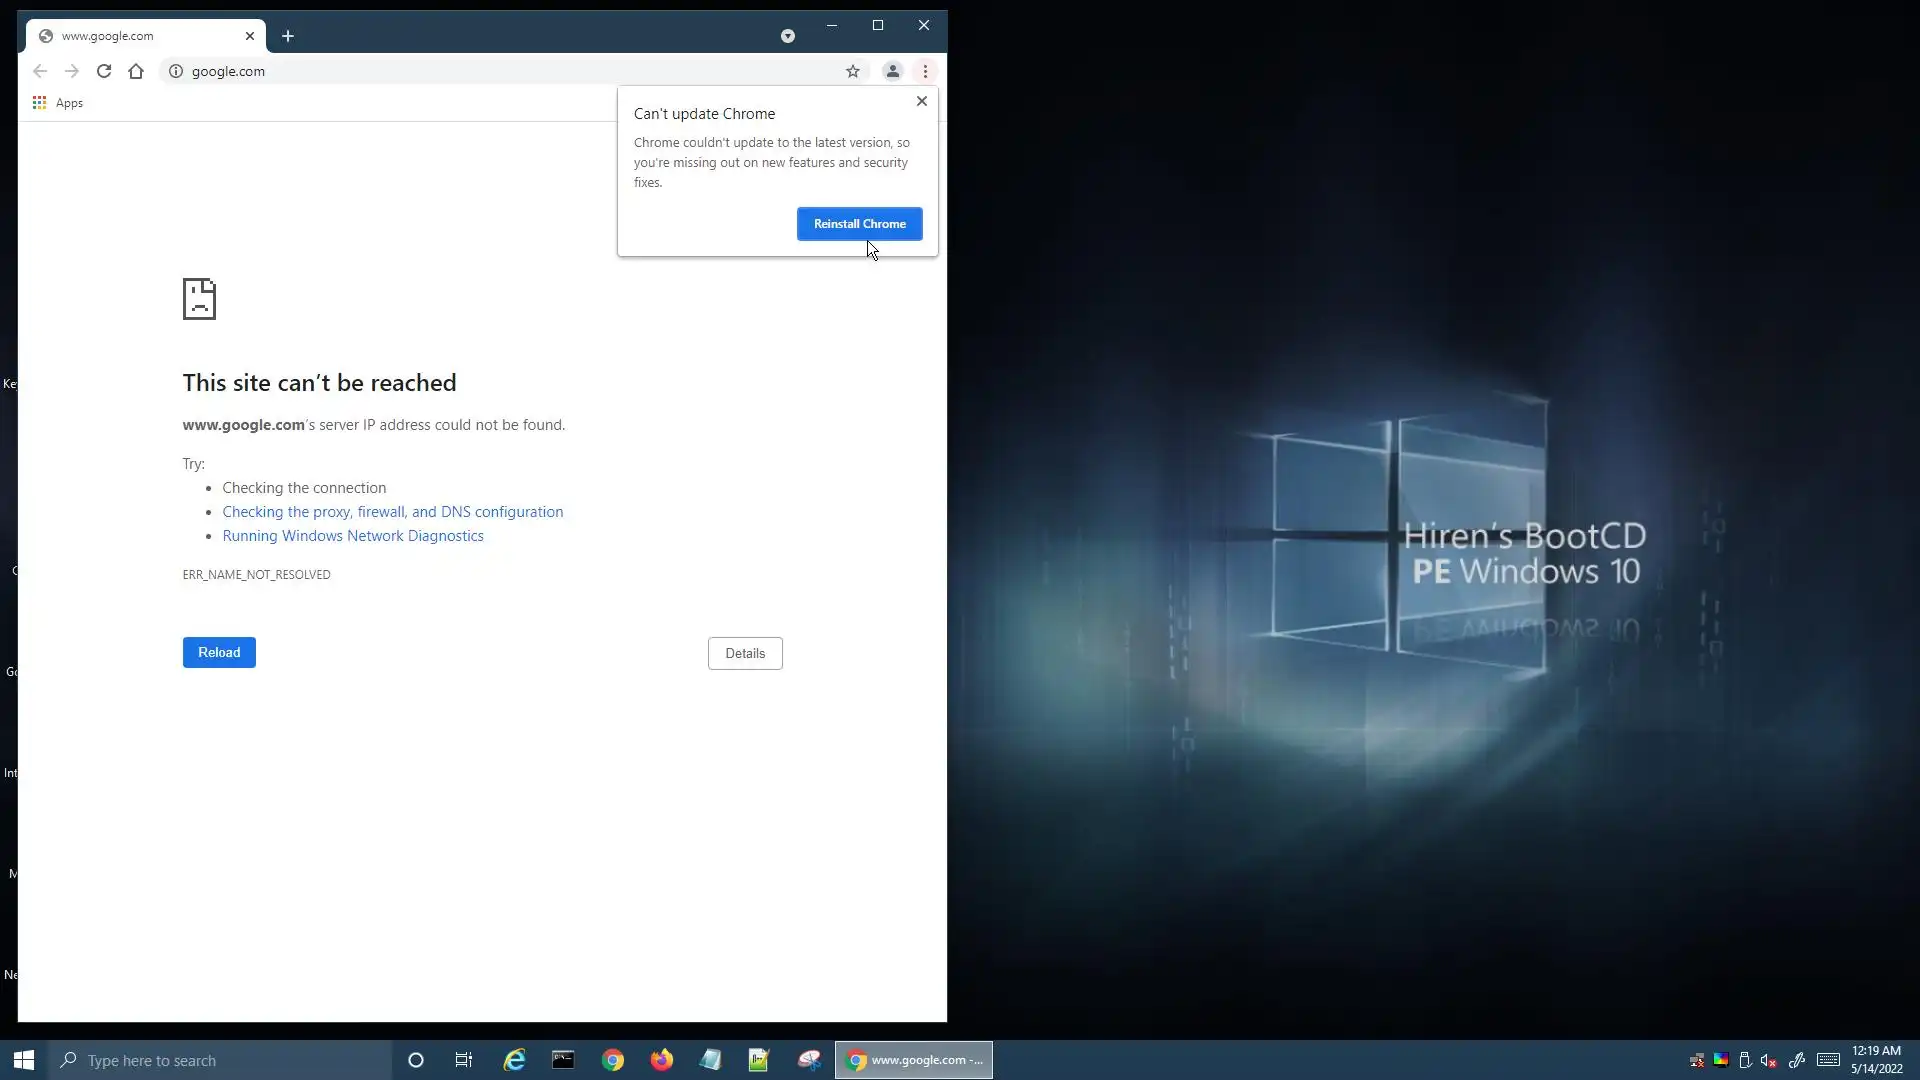
Task: Open the Chrome profile avatar icon
Action: click(x=892, y=71)
